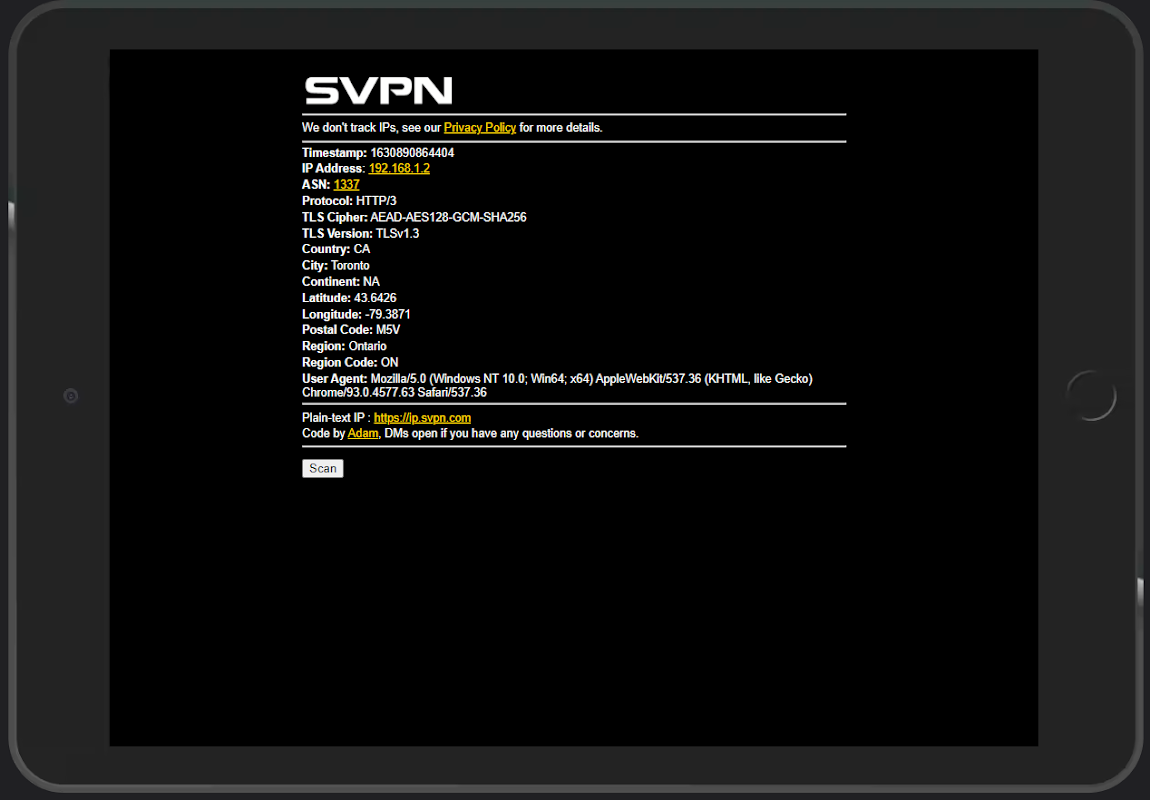Open the https://ip.svpn.com link
Viewport: 1150px width, 800px height.
point(422,418)
